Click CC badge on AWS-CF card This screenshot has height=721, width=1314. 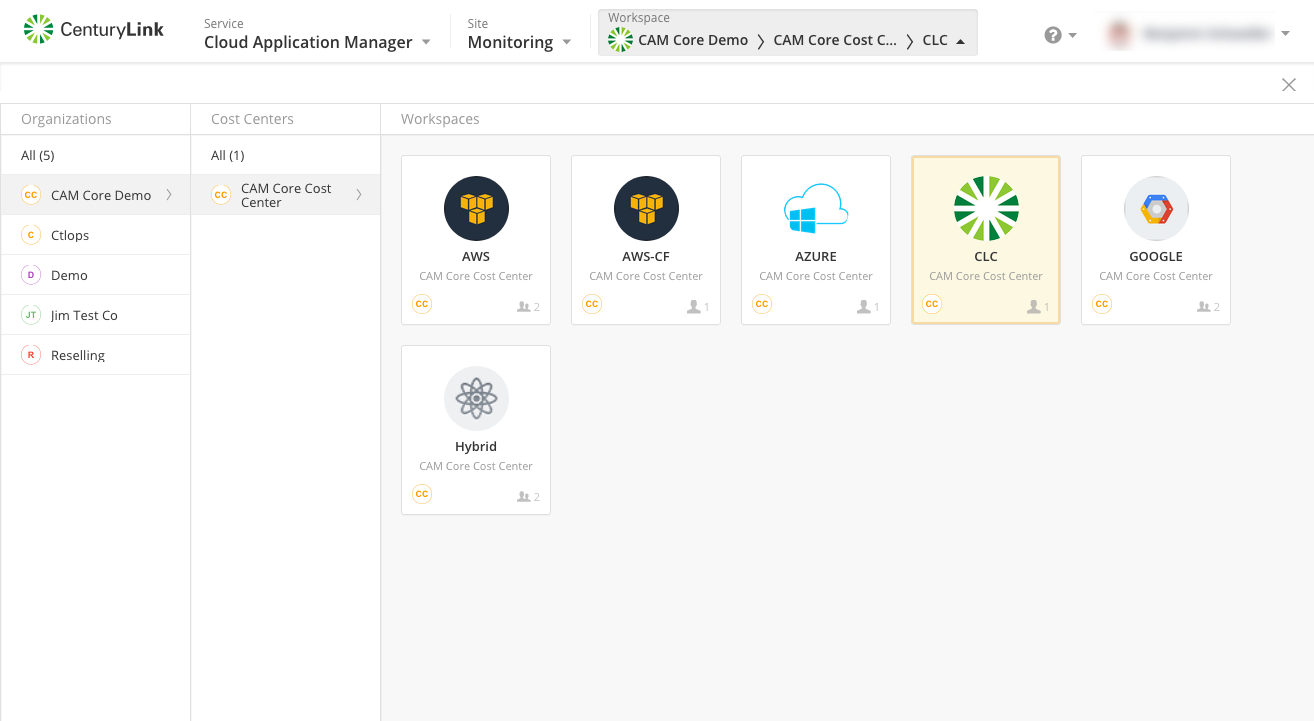tap(592, 304)
